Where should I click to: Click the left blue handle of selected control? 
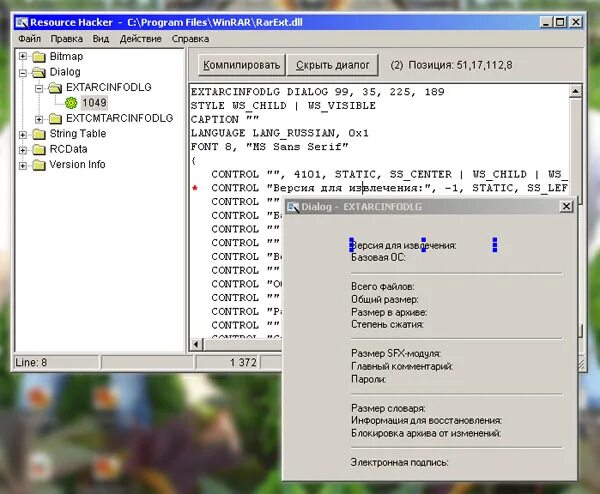[352, 245]
